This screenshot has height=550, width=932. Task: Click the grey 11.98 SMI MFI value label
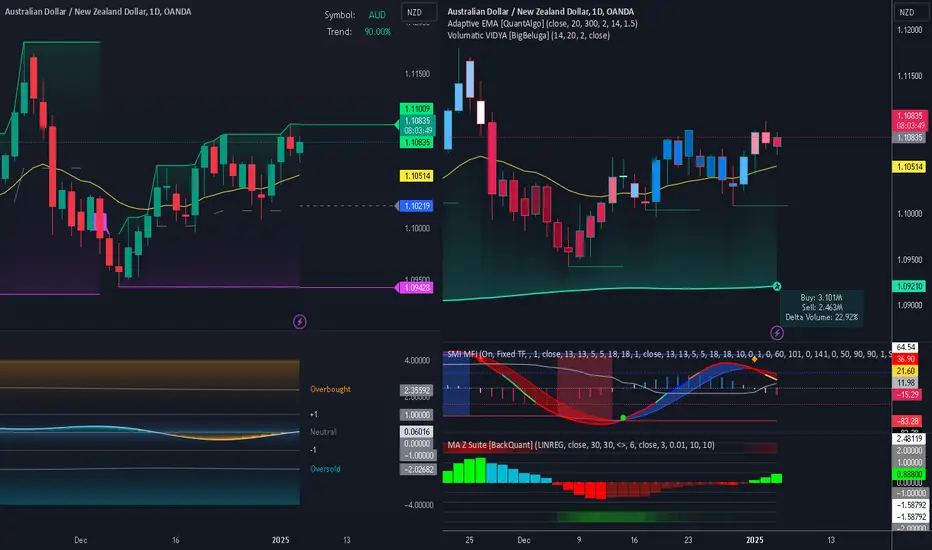pyautogui.click(x=905, y=382)
